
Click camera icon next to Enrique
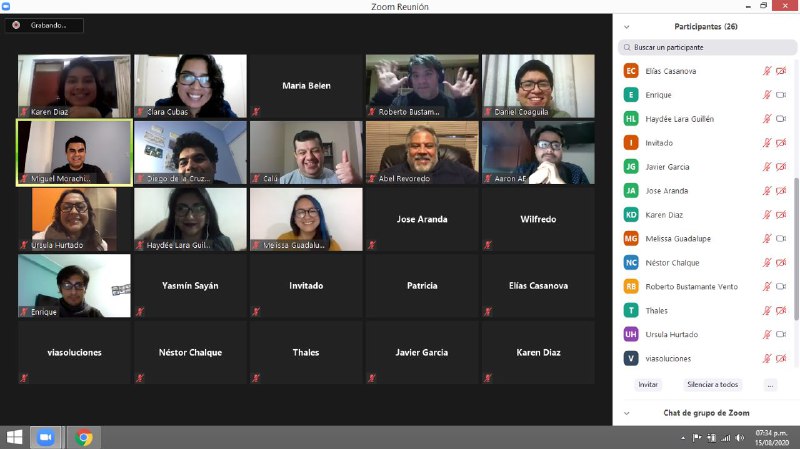point(781,95)
